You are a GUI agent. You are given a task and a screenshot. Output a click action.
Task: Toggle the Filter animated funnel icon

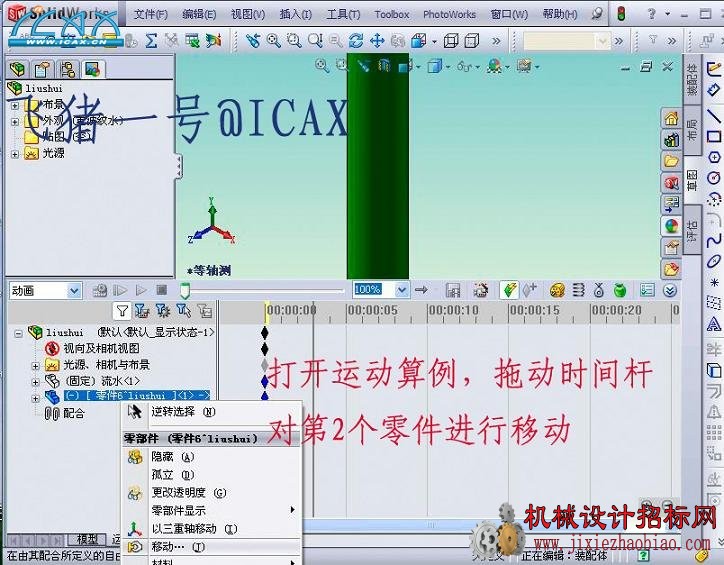pos(142,311)
